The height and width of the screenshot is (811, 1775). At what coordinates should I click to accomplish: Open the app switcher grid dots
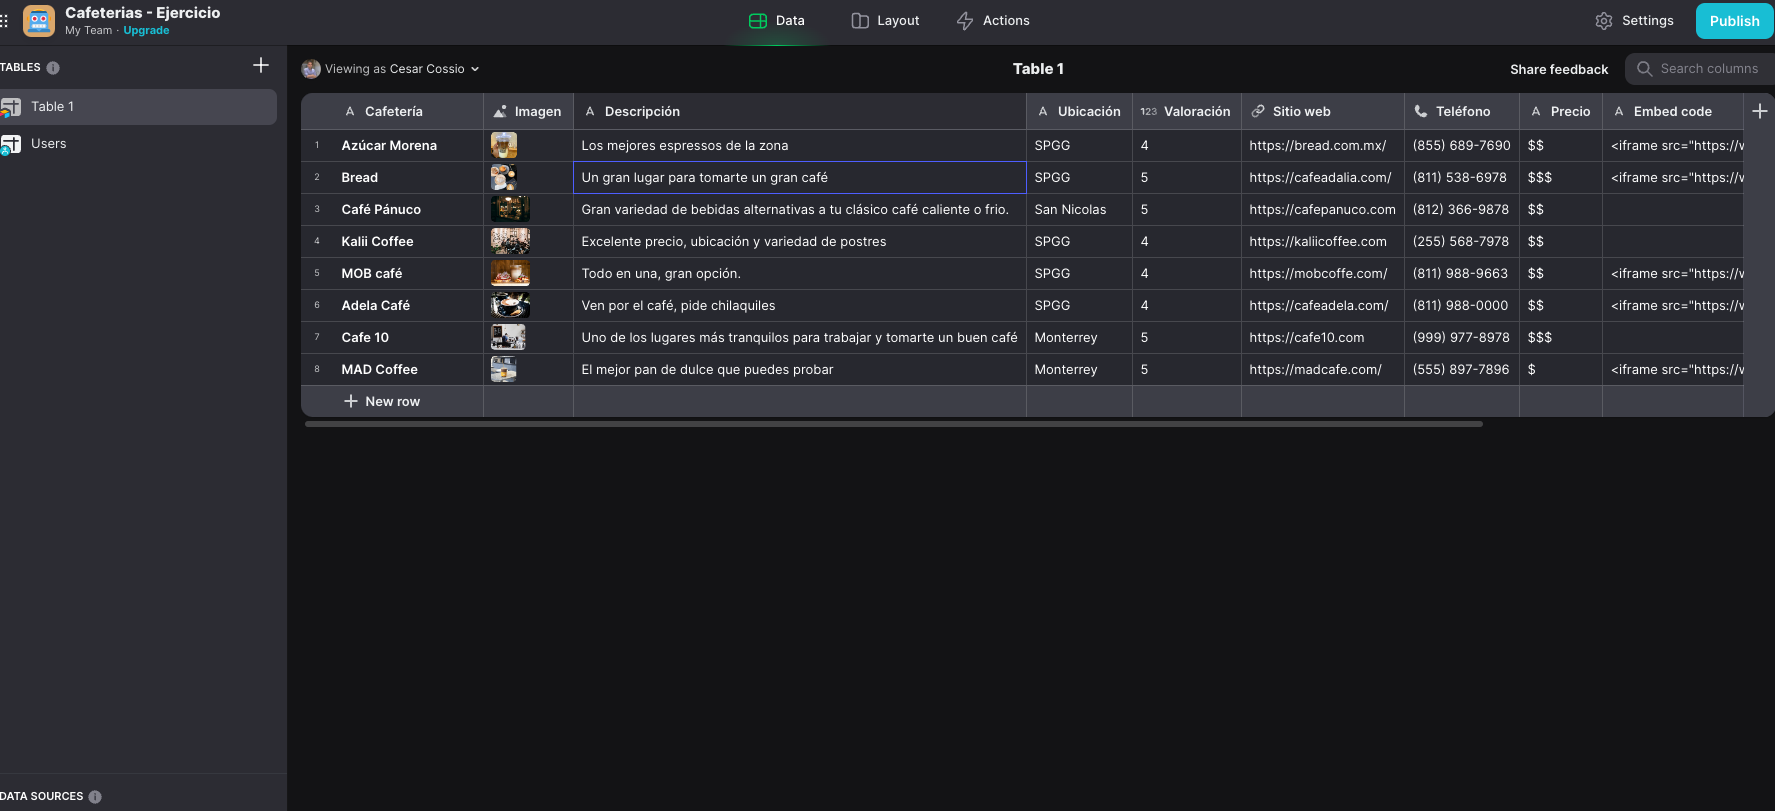[5, 21]
